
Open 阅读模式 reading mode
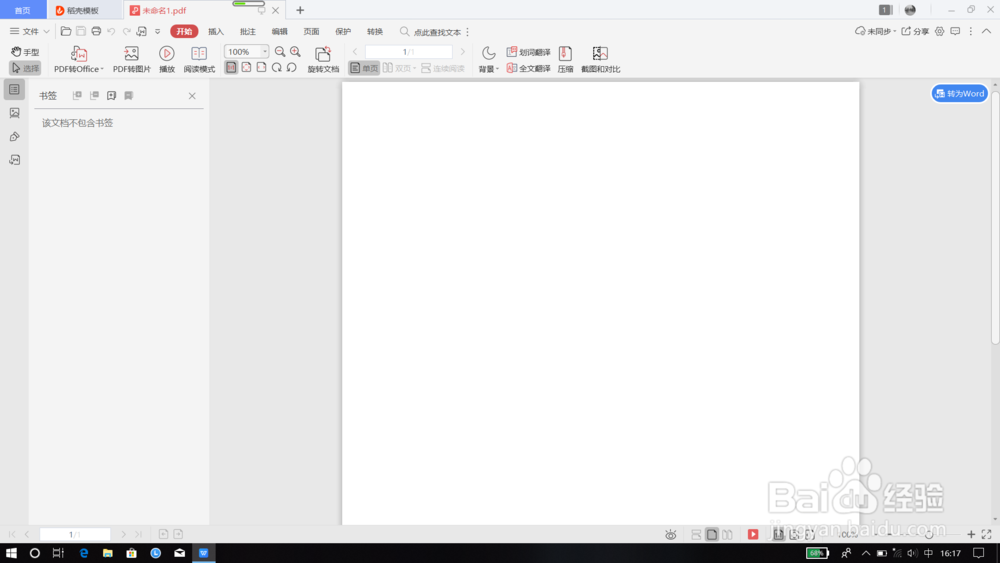(x=199, y=59)
